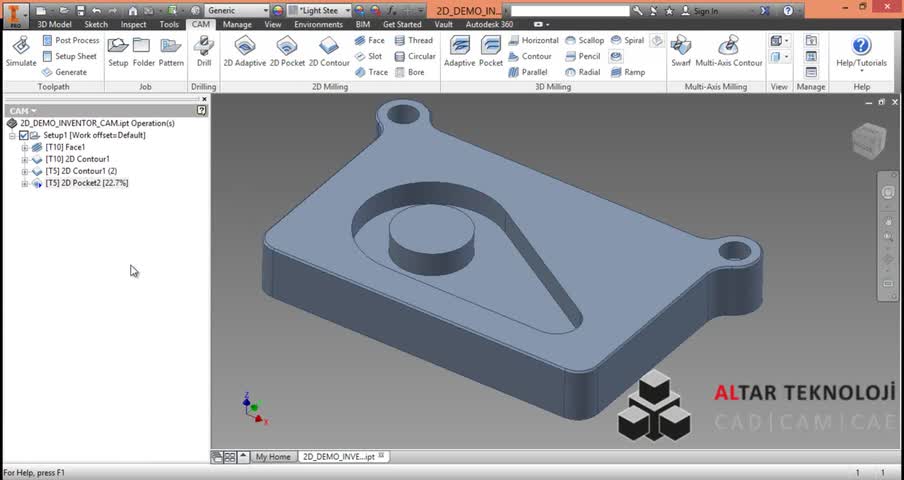Select the Slot milling operation
The image size is (904, 480).
368,56
